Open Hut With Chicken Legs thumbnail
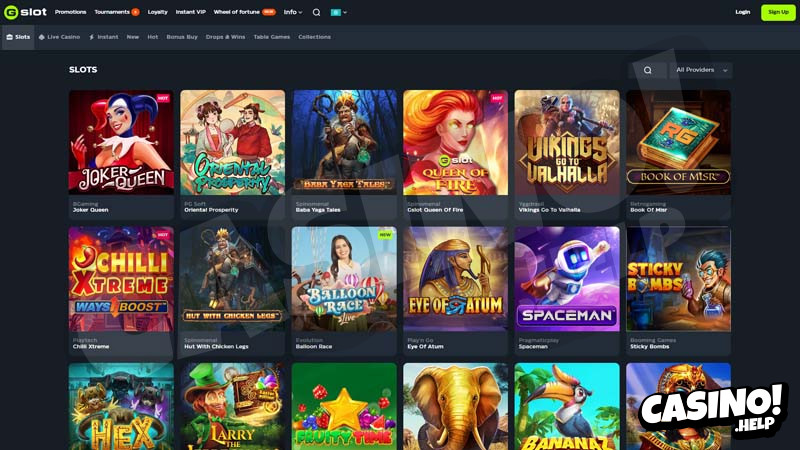The height and width of the screenshot is (450, 800). tap(233, 279)
